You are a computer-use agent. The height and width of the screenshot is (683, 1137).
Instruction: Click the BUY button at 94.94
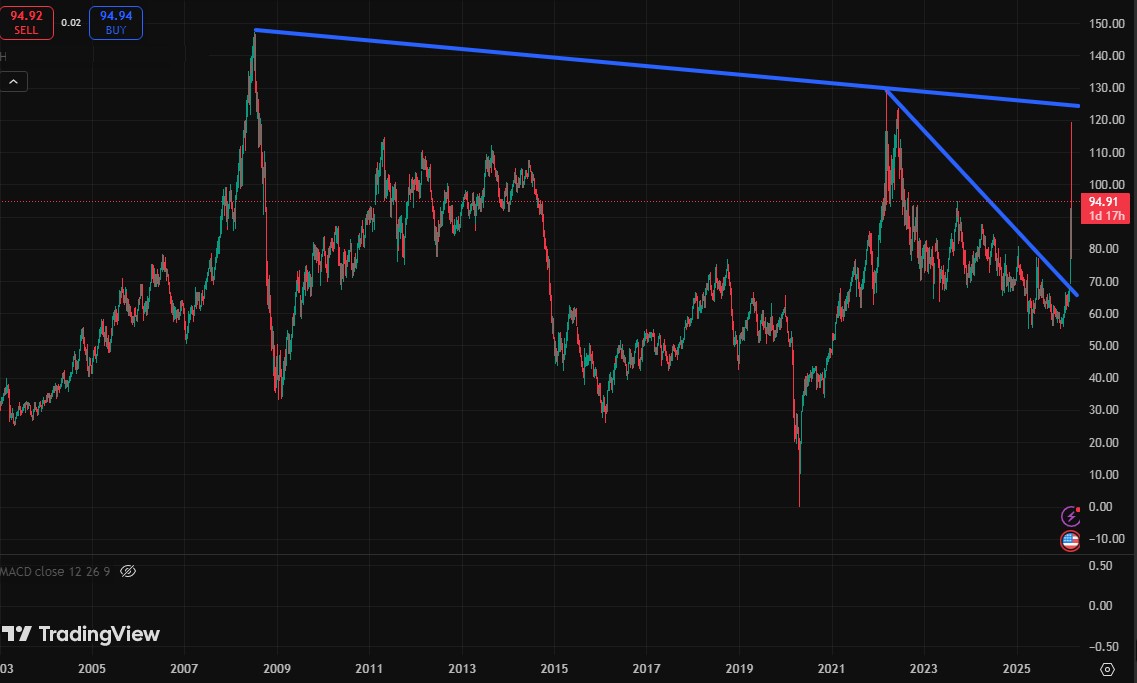(115, 22)
